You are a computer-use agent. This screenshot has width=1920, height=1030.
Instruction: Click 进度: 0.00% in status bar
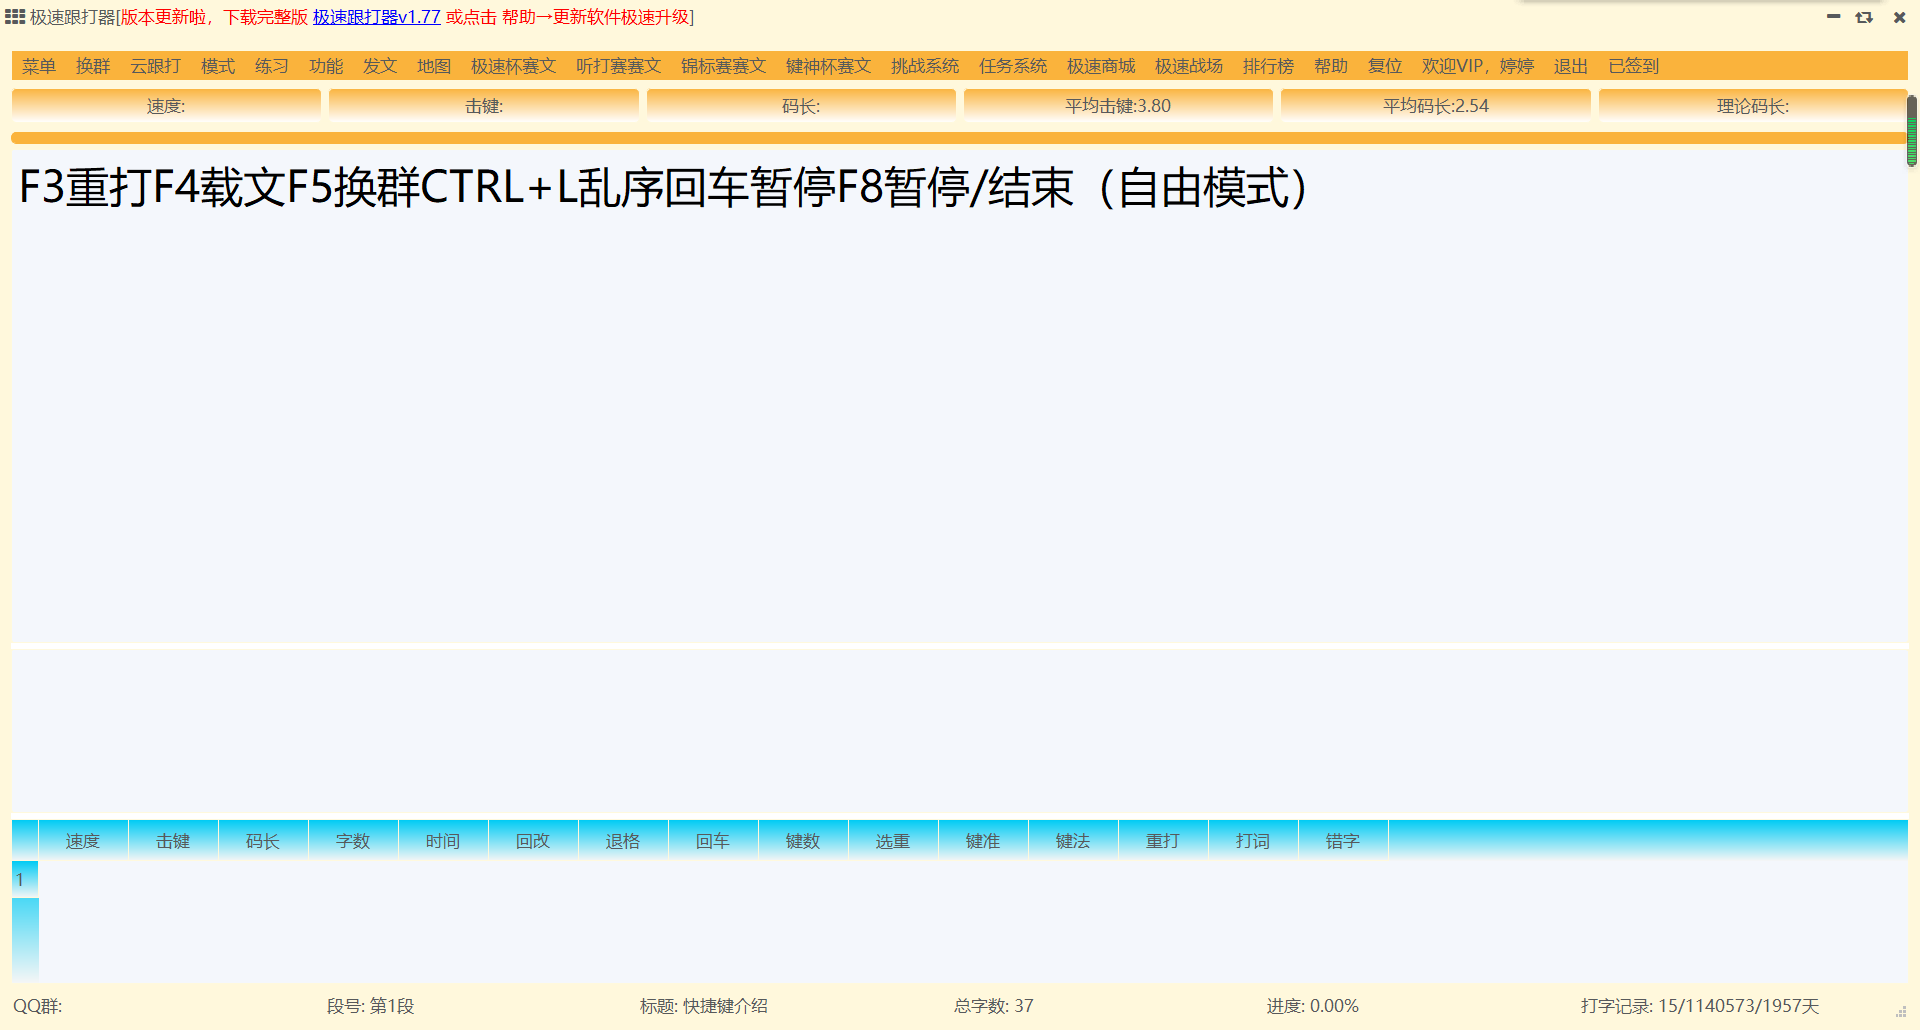coord(1312,1006)
